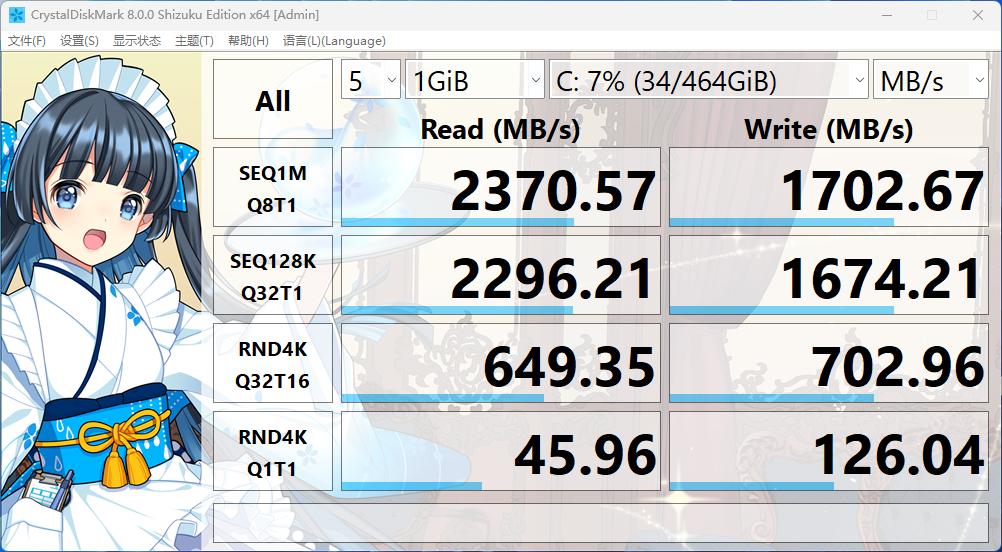The height and width of the screenshot is (552, 1002).
Task: Click the SEQ1M read result 2370.57
Action: 501,187
